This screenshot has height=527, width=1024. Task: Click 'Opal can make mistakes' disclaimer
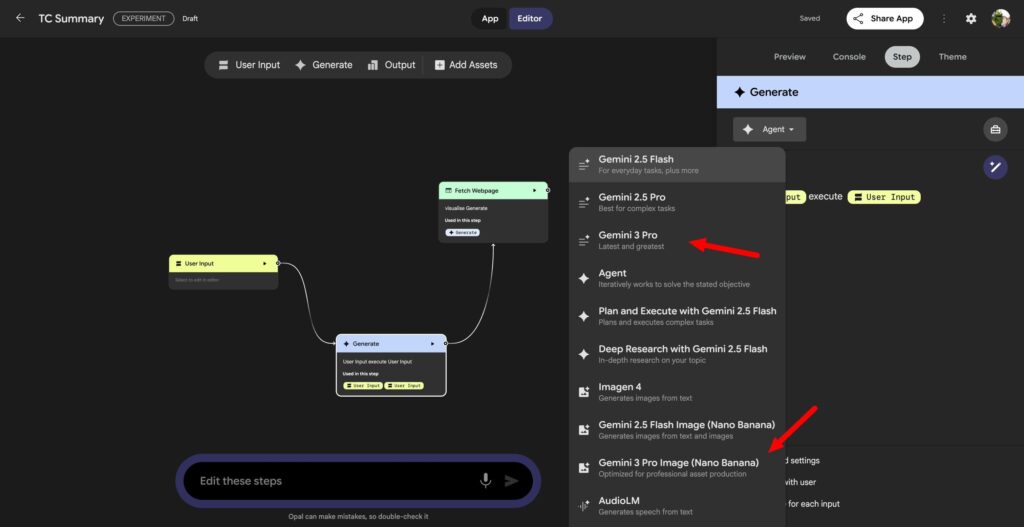[358, 517]
